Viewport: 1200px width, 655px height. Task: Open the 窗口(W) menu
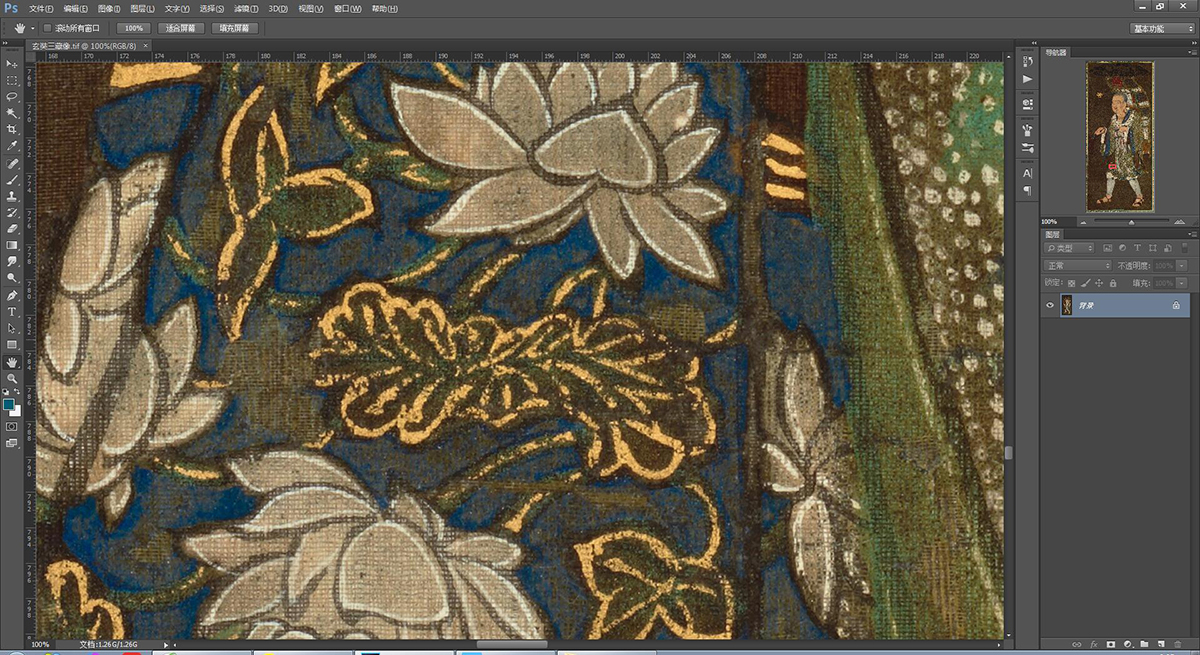(348, 8)
